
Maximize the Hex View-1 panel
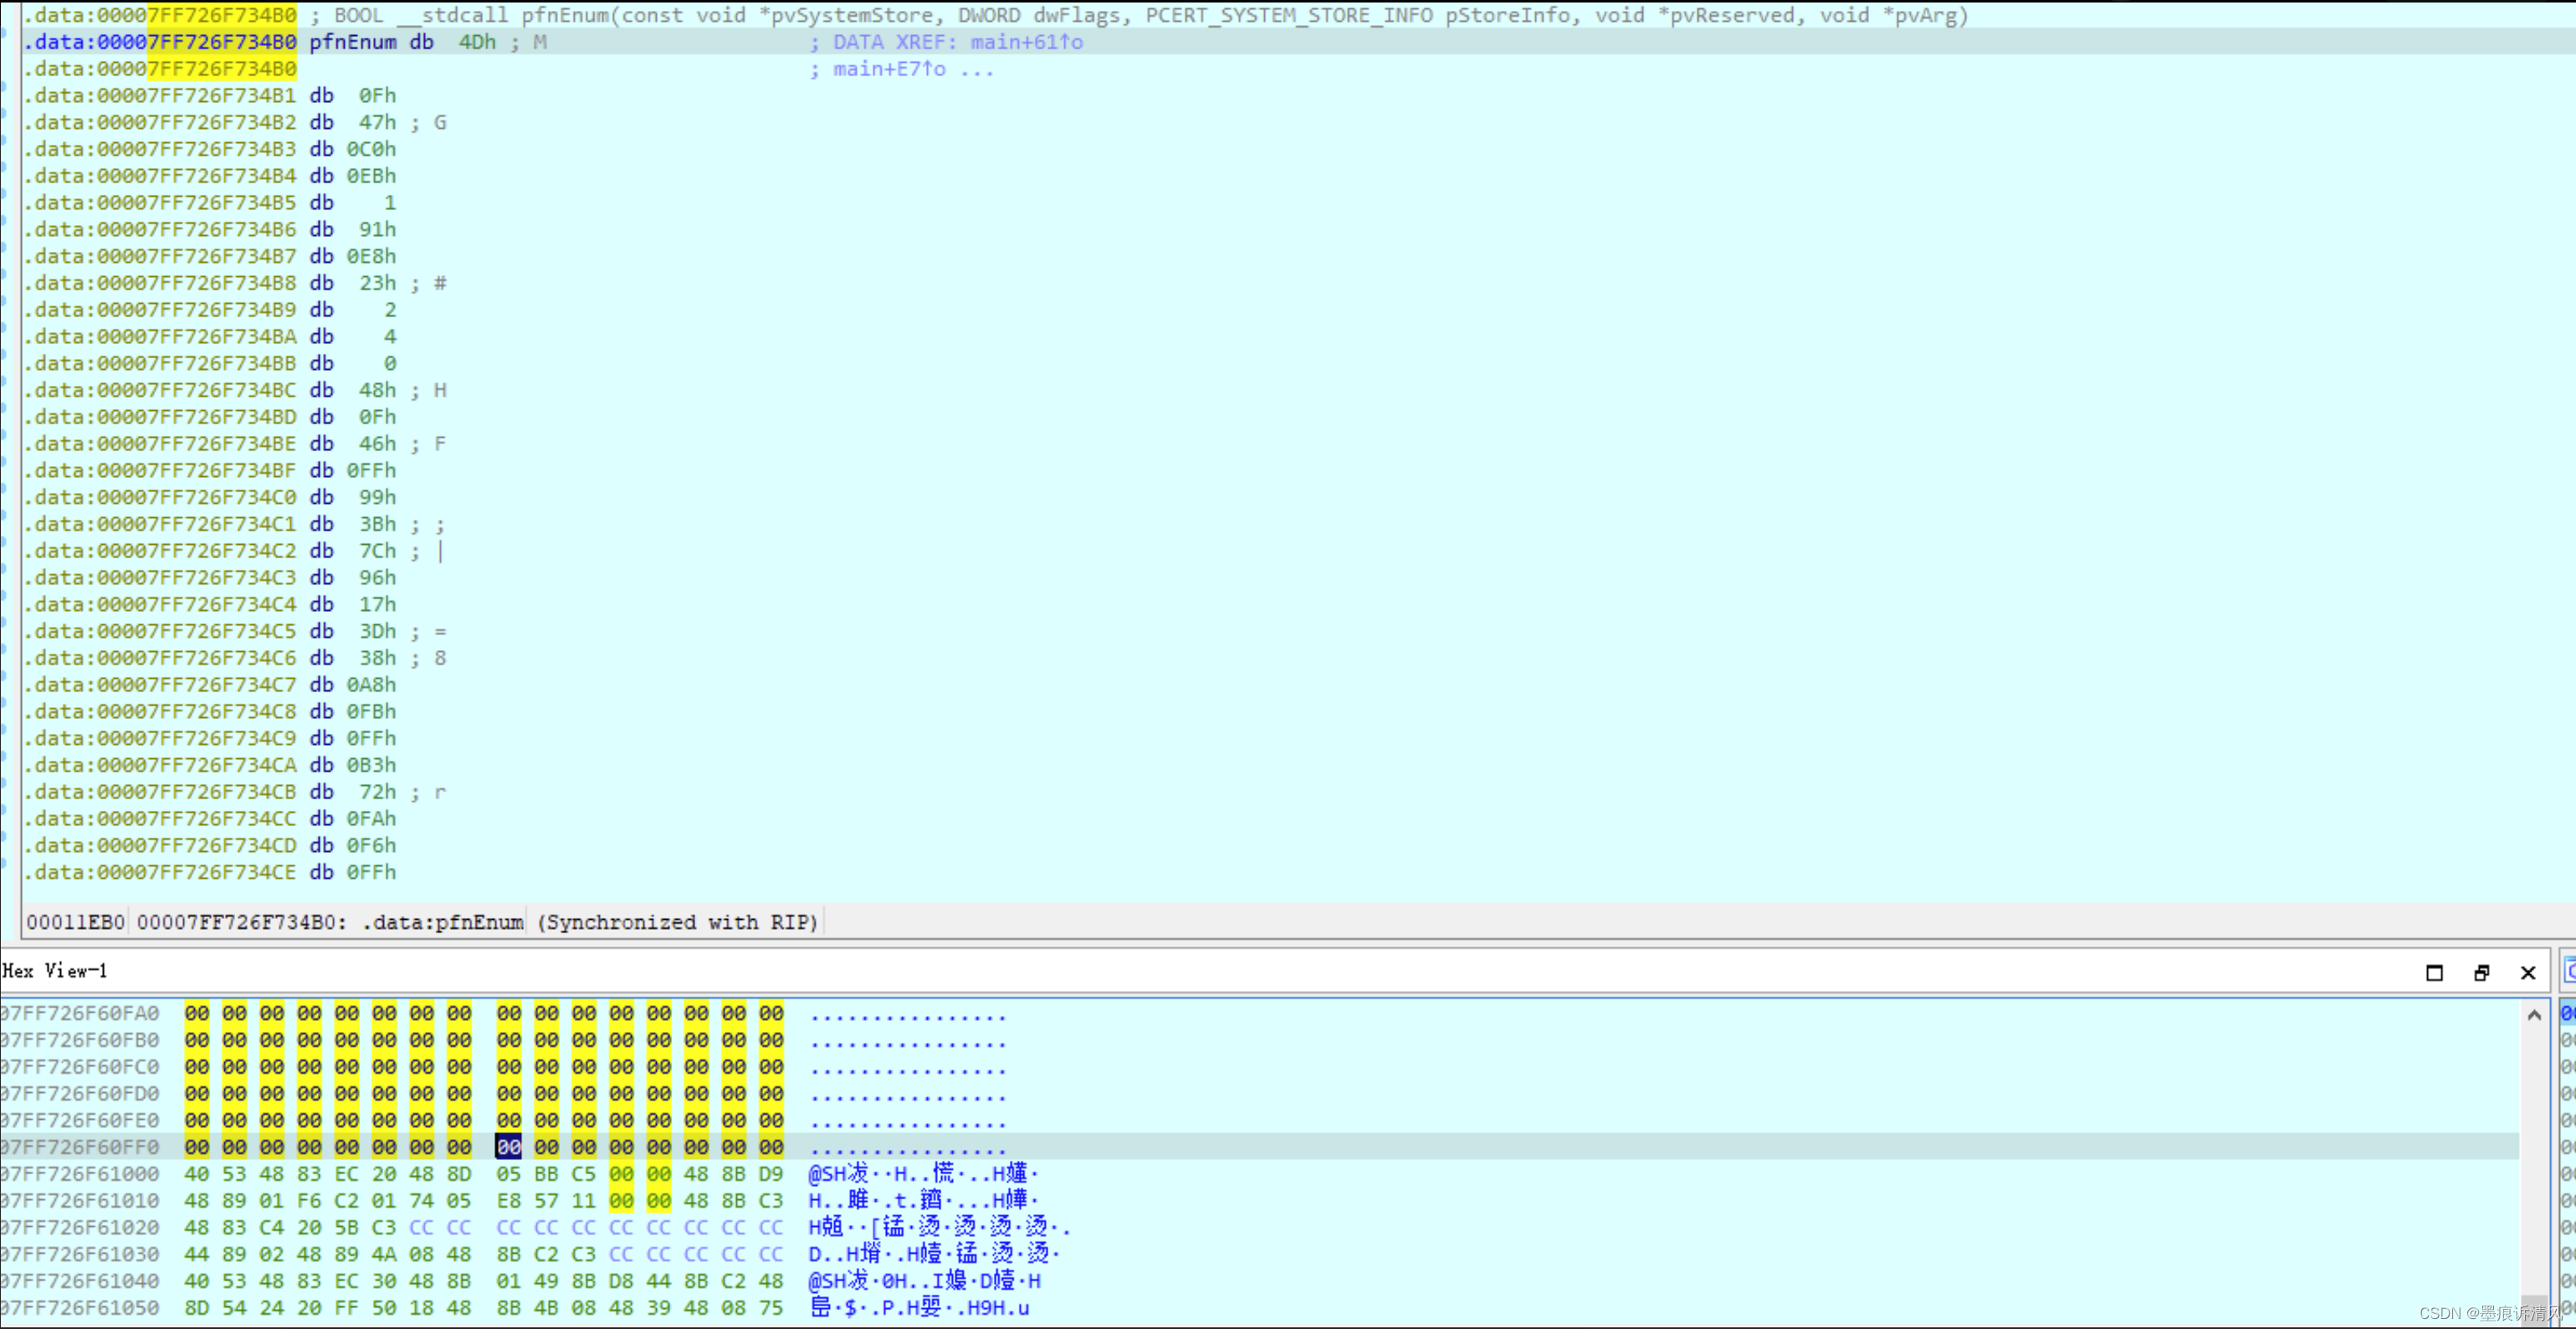pyautogui.click(x=2434, y=972)
